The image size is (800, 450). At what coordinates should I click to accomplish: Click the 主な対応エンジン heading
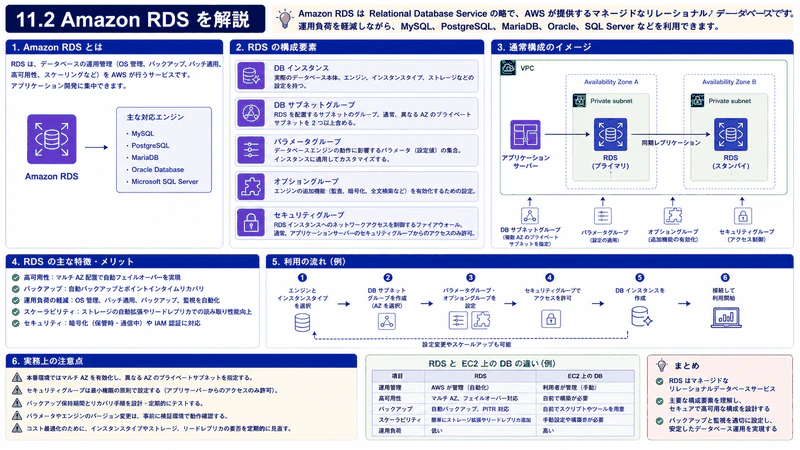point(155,117)
